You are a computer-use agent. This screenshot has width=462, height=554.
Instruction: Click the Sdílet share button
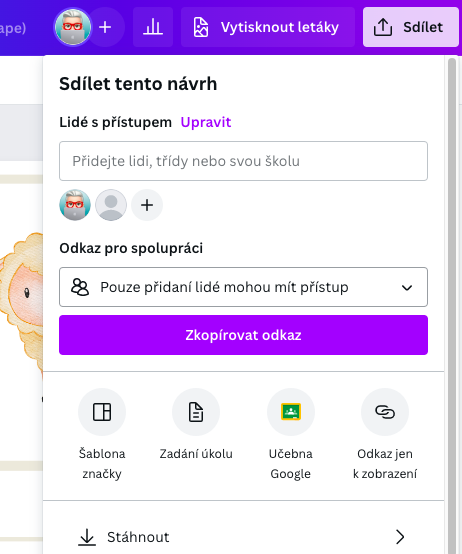[411, 27]
